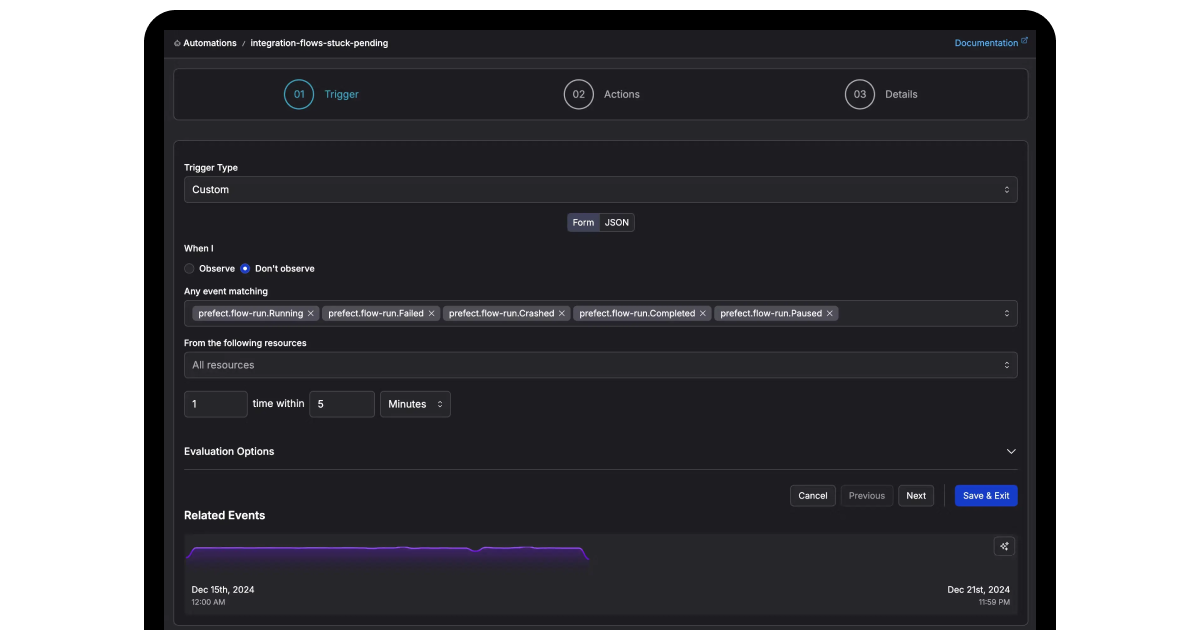
Task: Open the Documentation link
Action: 991,43
